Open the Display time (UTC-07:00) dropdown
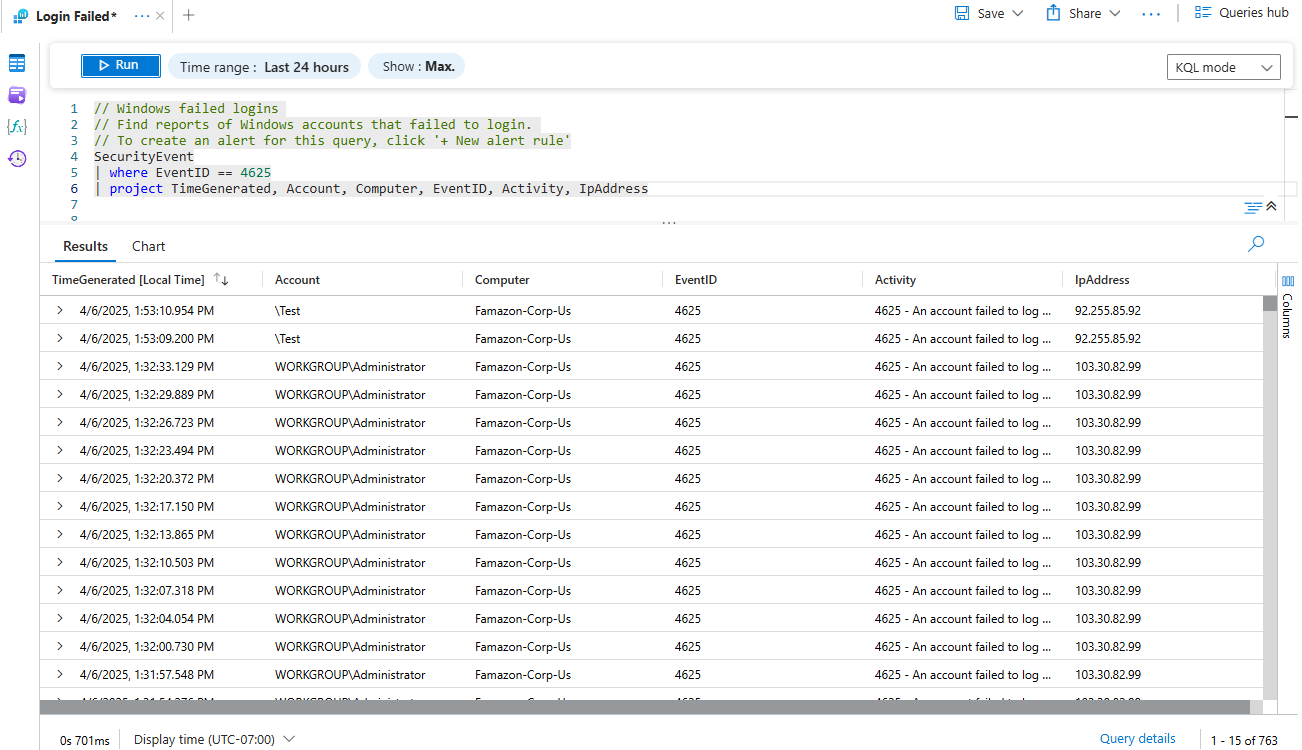Screen dimensions: 1302x750 click(x=214, y=739)
